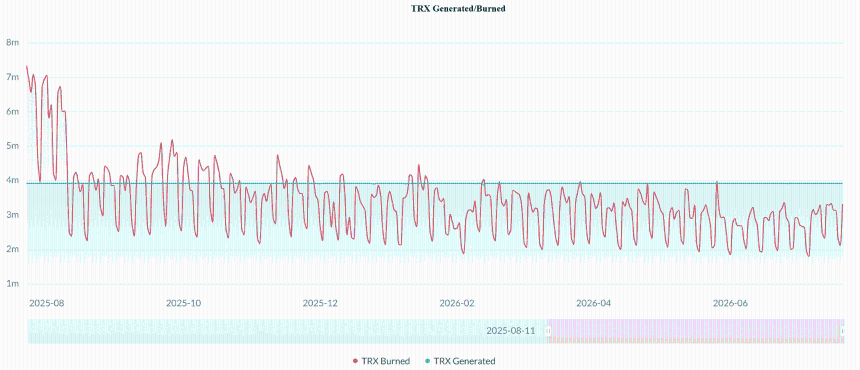
Task: Click the 2025-08 x-axis label
Action: pos(47,303)
